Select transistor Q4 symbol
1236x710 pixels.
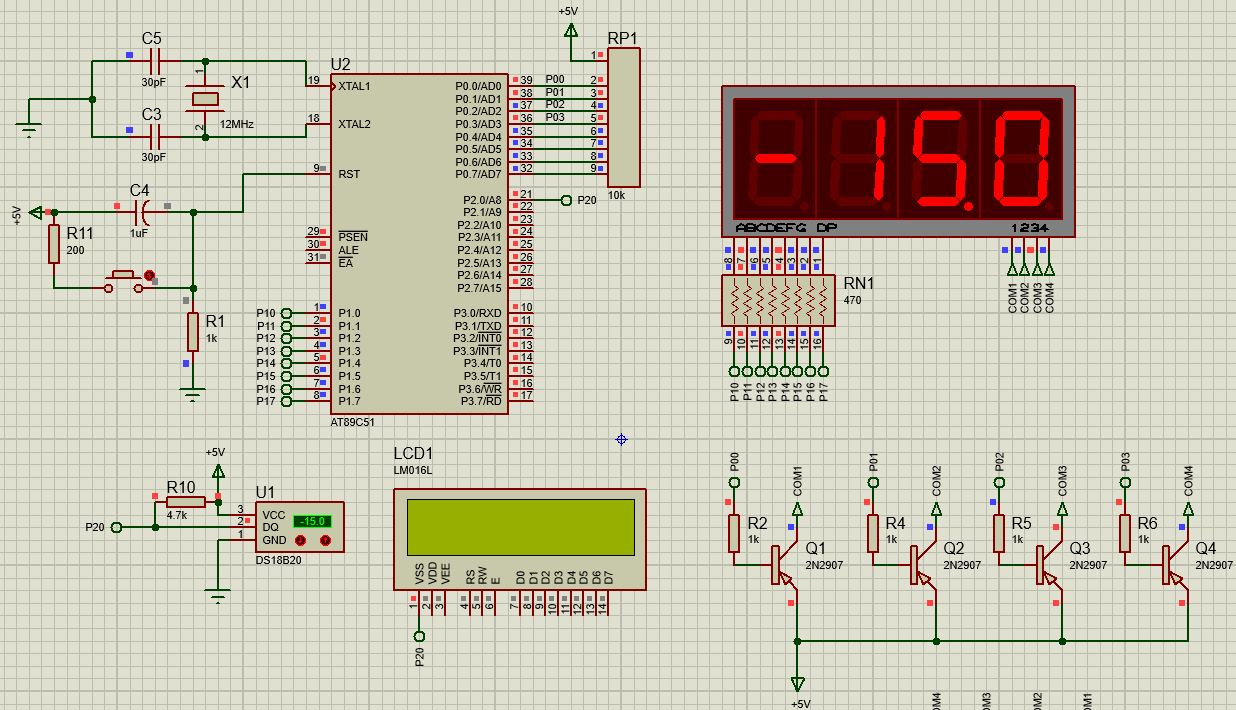pos(1174,565)
